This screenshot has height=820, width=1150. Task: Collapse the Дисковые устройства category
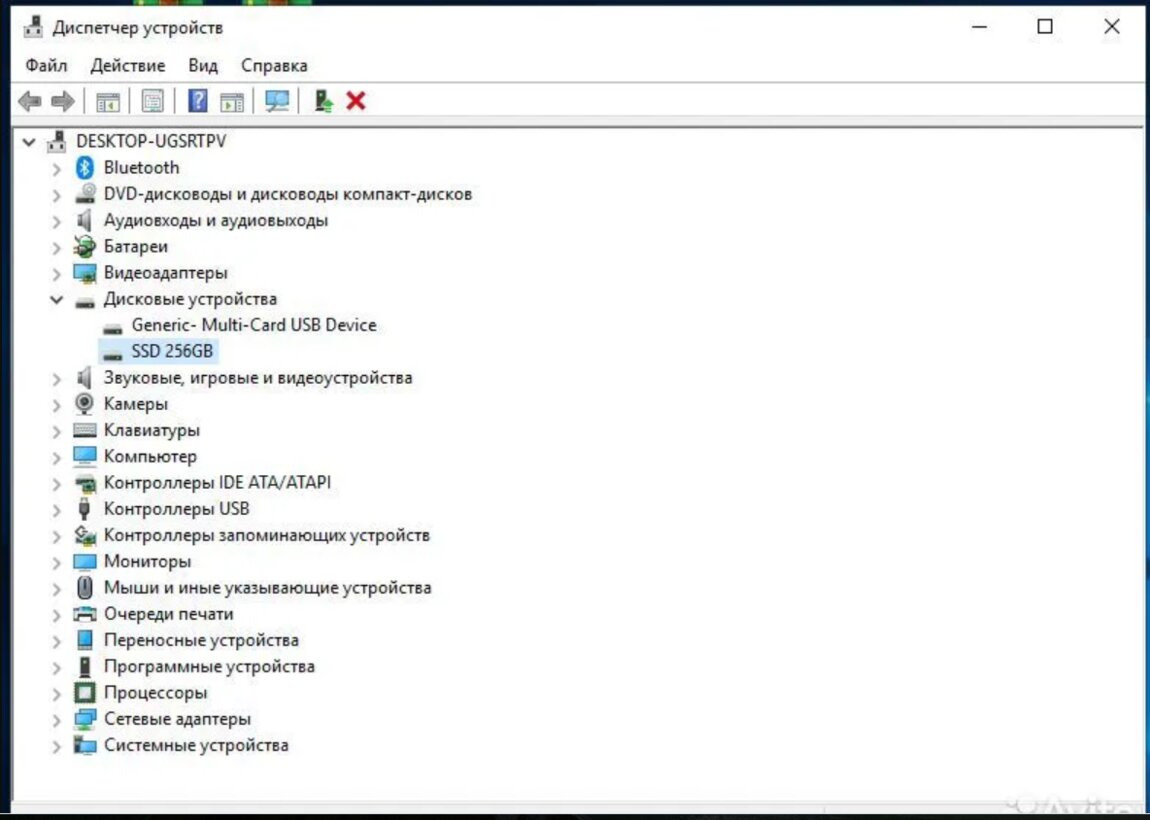(x=57, y=299)
